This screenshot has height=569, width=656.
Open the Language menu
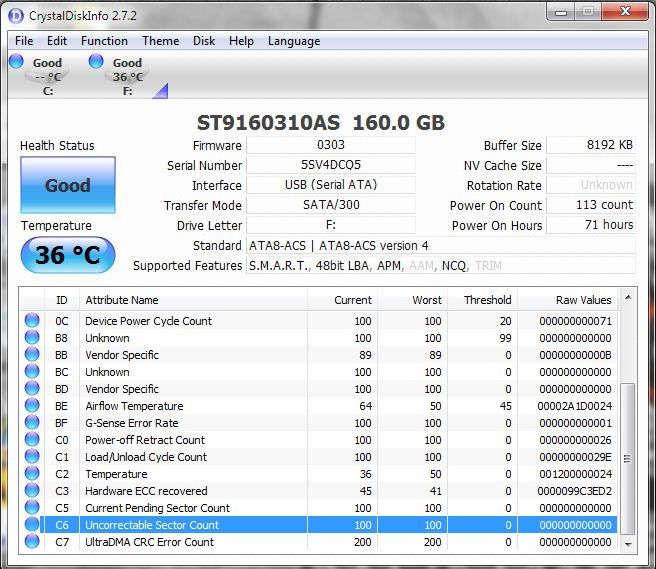point(294,41)
